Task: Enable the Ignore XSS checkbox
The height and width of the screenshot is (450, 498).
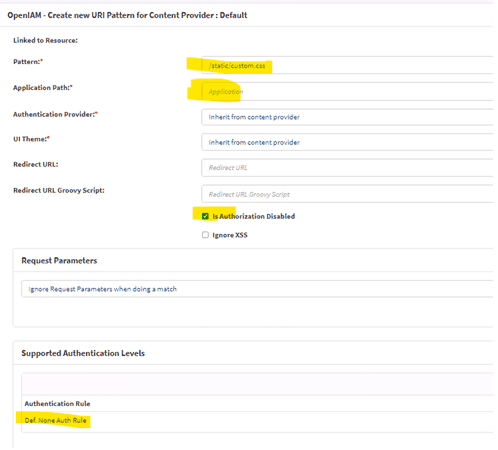Action: (x=205, y=235)
